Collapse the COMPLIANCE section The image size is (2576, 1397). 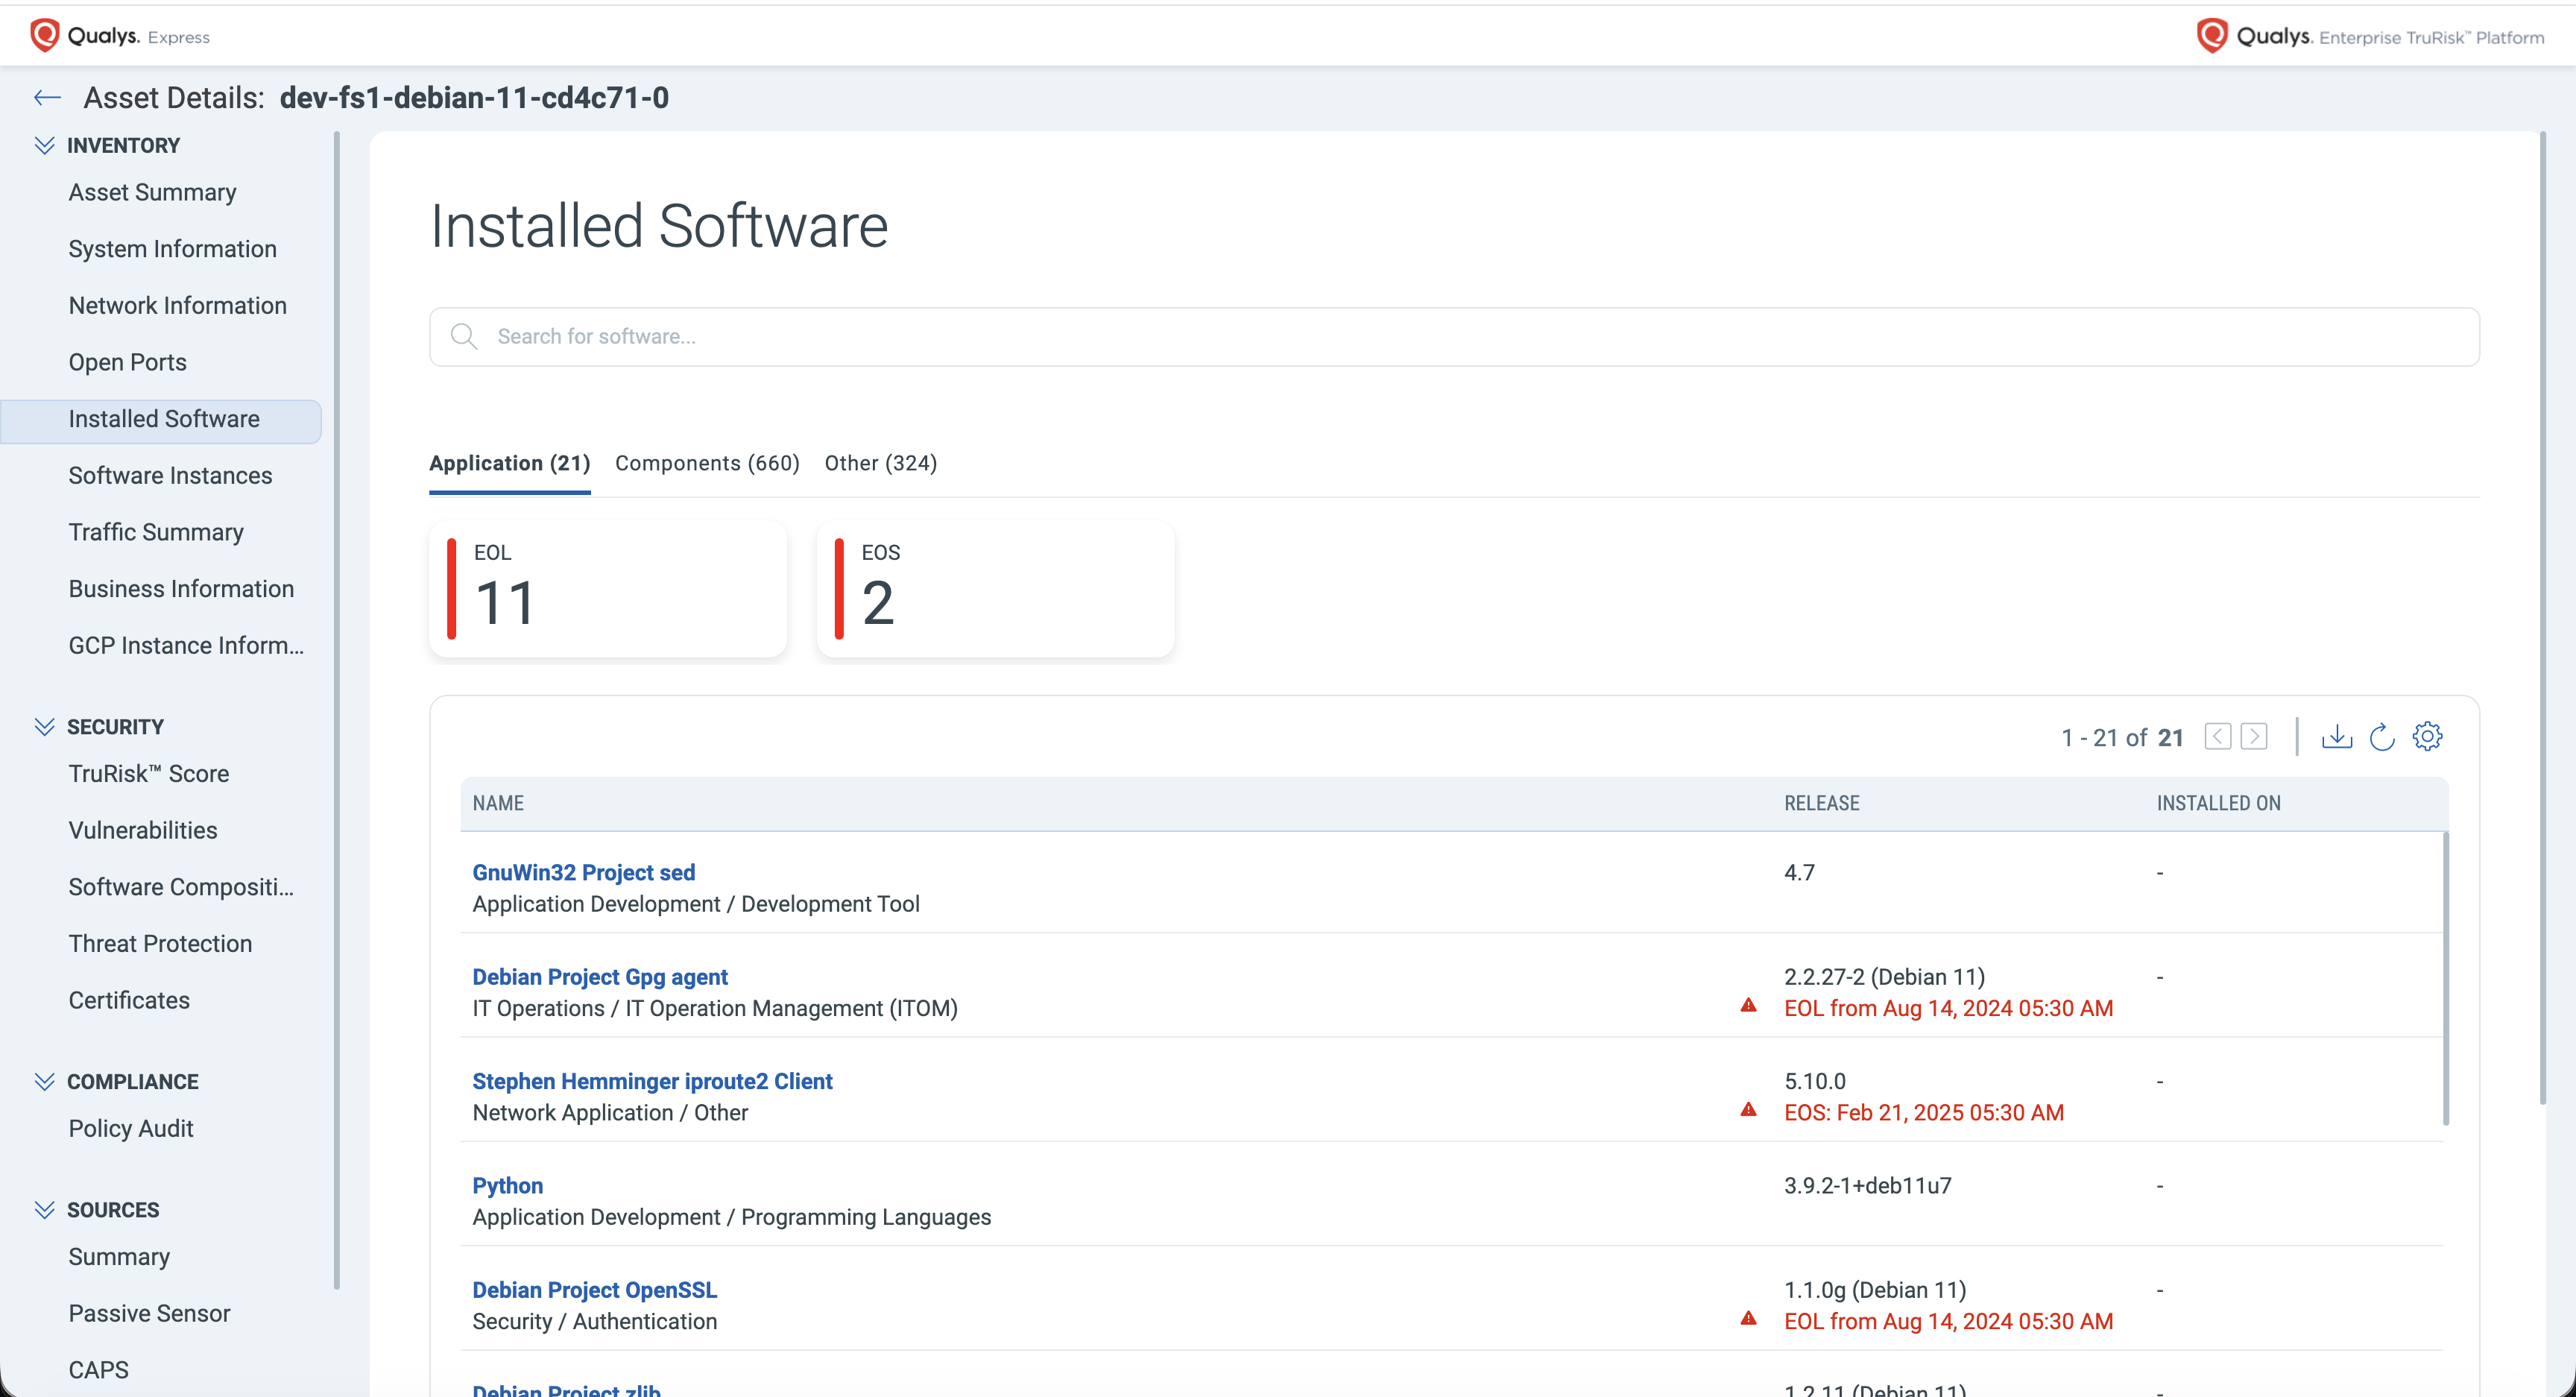tap(44, 1082)
